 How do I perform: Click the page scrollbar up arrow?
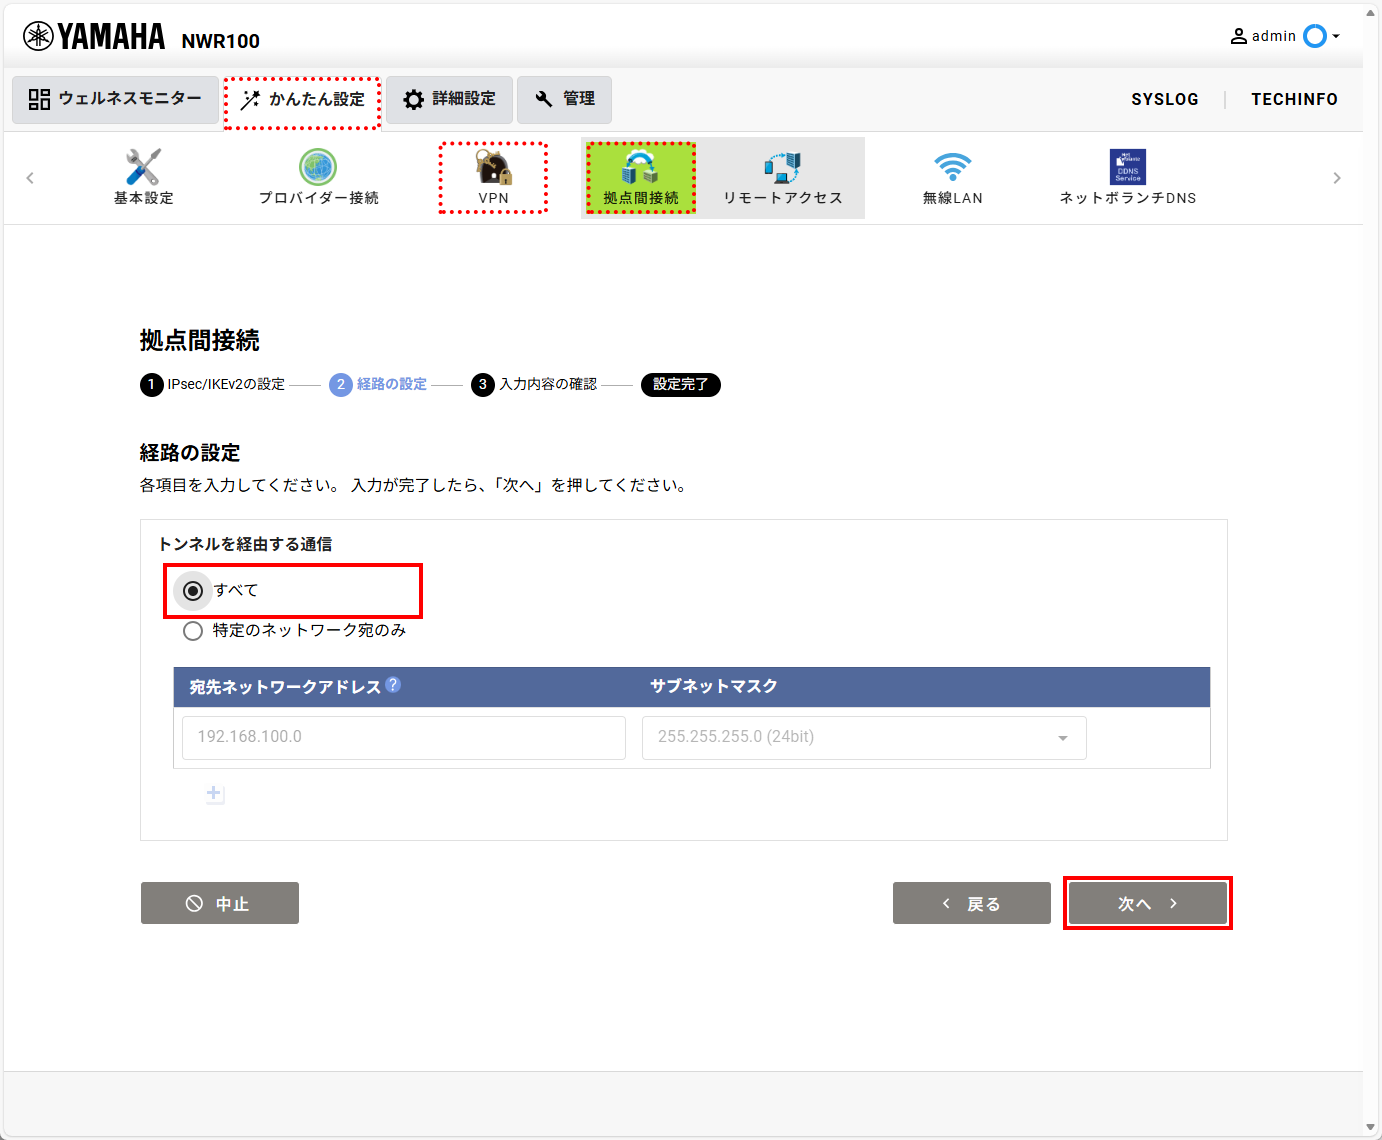click(x=1372, y=13)
